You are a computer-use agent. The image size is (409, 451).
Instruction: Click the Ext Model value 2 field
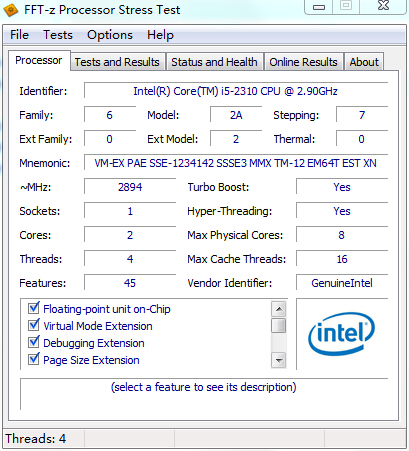click(236, 139)
